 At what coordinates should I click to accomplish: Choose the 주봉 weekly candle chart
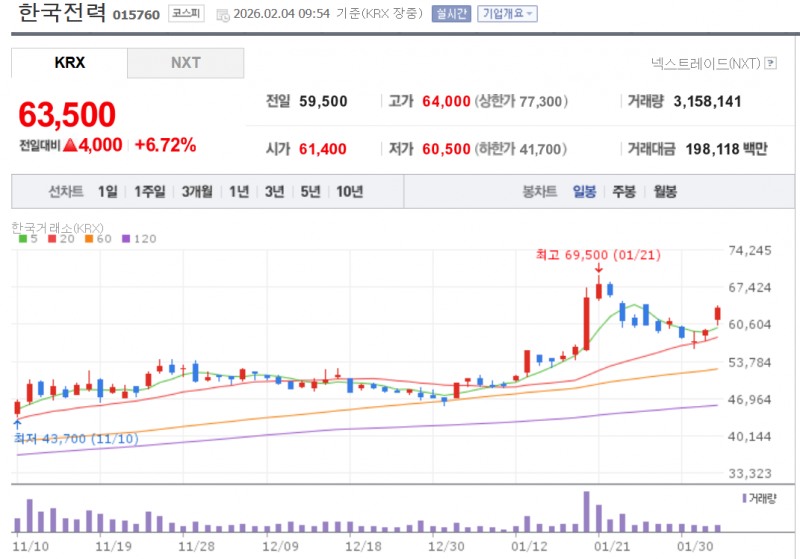click(x=624, y=192)
